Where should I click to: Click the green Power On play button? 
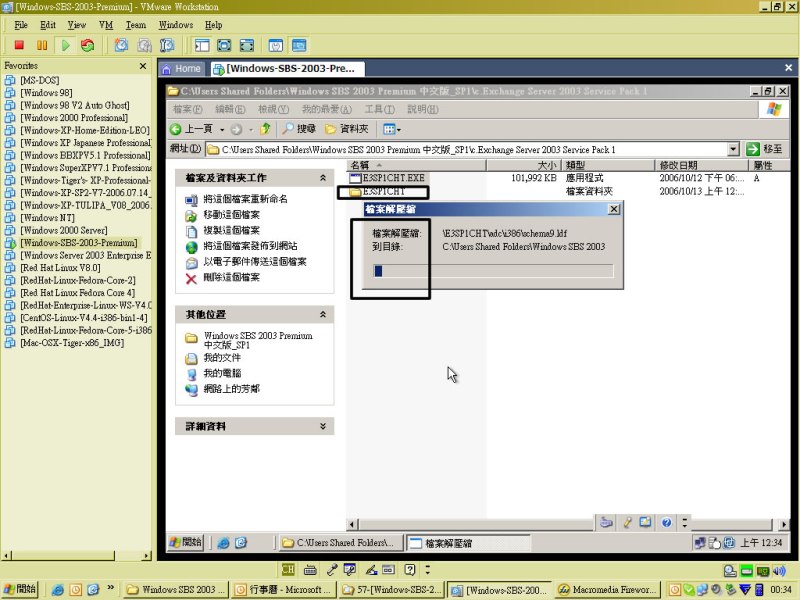[65, 45]
